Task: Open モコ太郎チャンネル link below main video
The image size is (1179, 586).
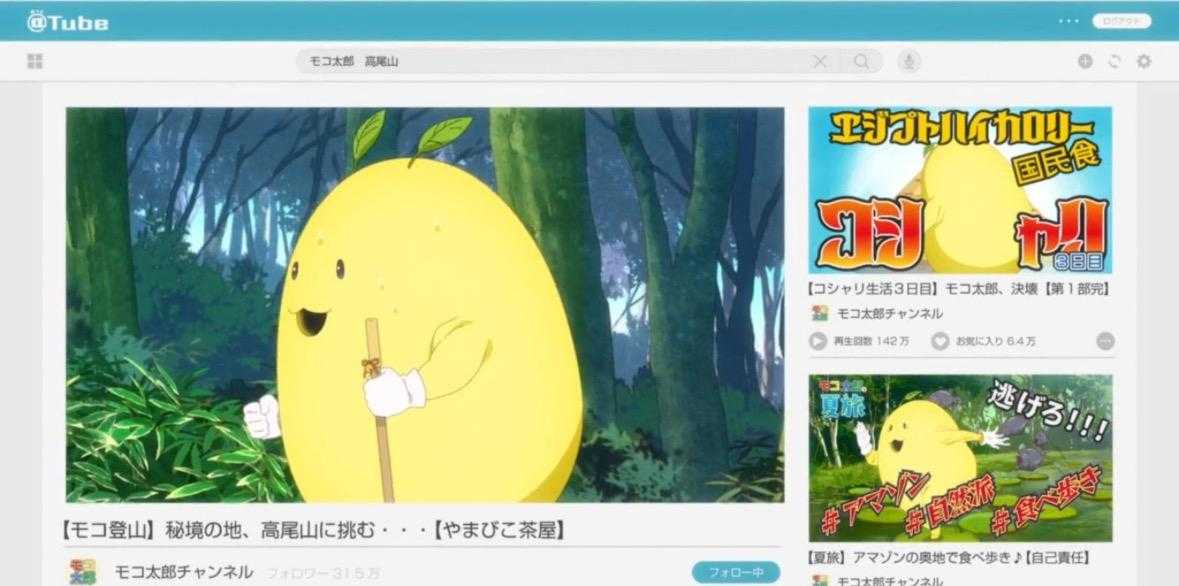Action: [x=183, y=573]
